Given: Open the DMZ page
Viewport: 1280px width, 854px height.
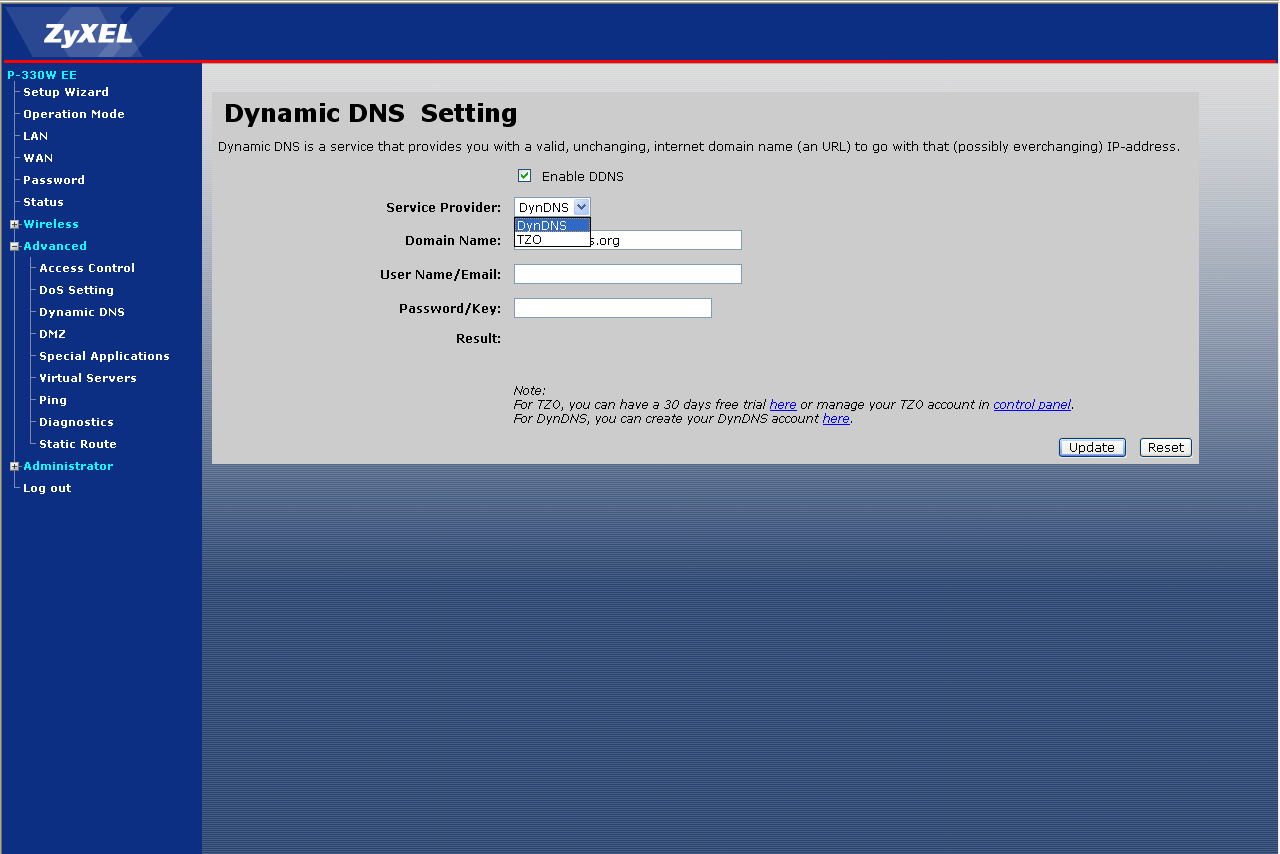Looking at the screenshot, I should (x=52, y=334).
